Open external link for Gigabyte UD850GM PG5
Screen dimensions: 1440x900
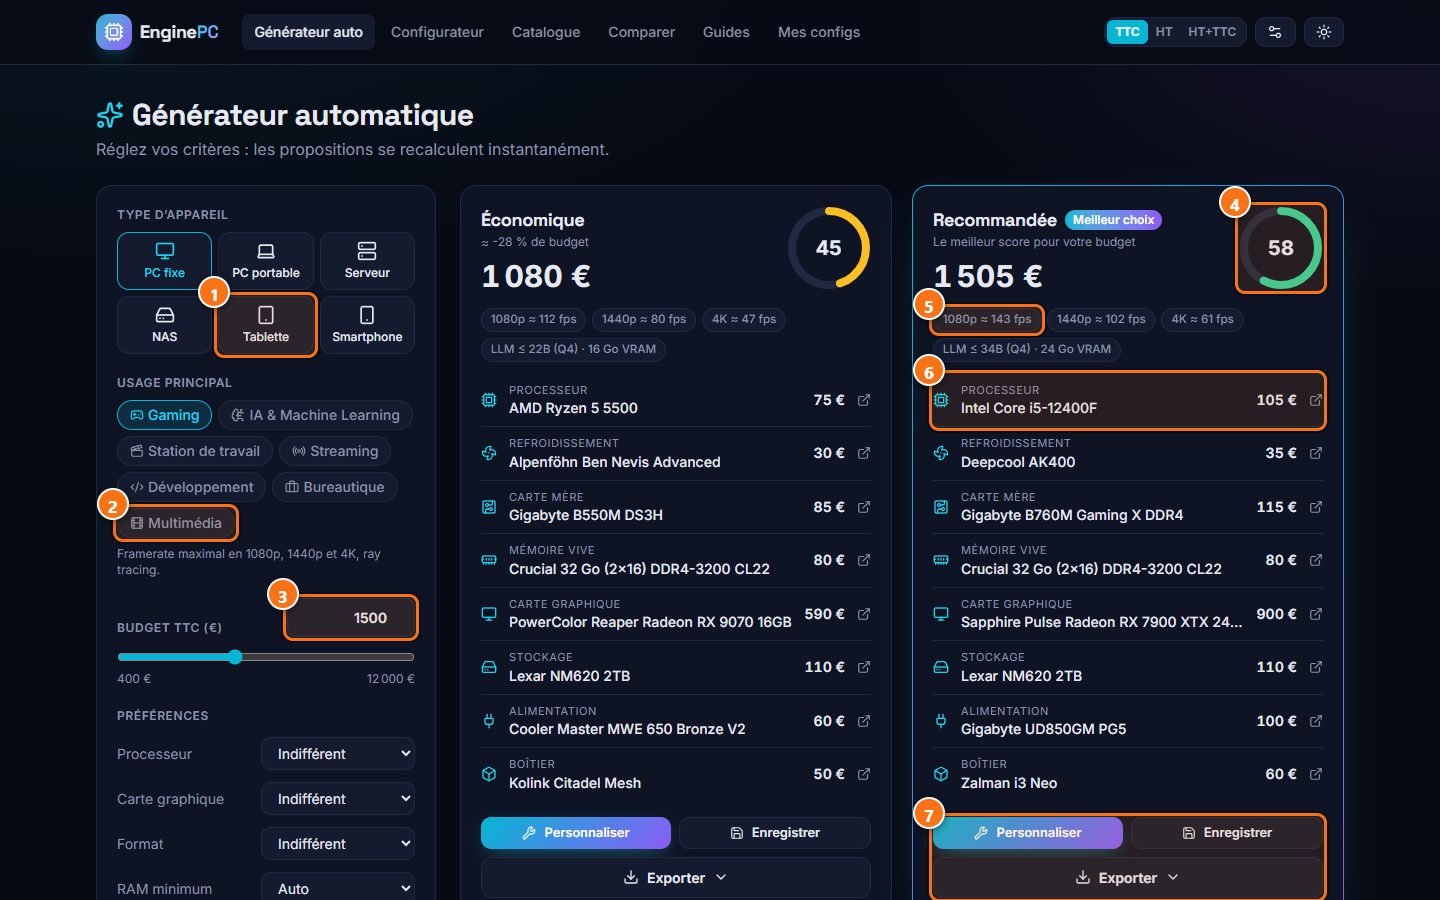(x=1316, y=721)
